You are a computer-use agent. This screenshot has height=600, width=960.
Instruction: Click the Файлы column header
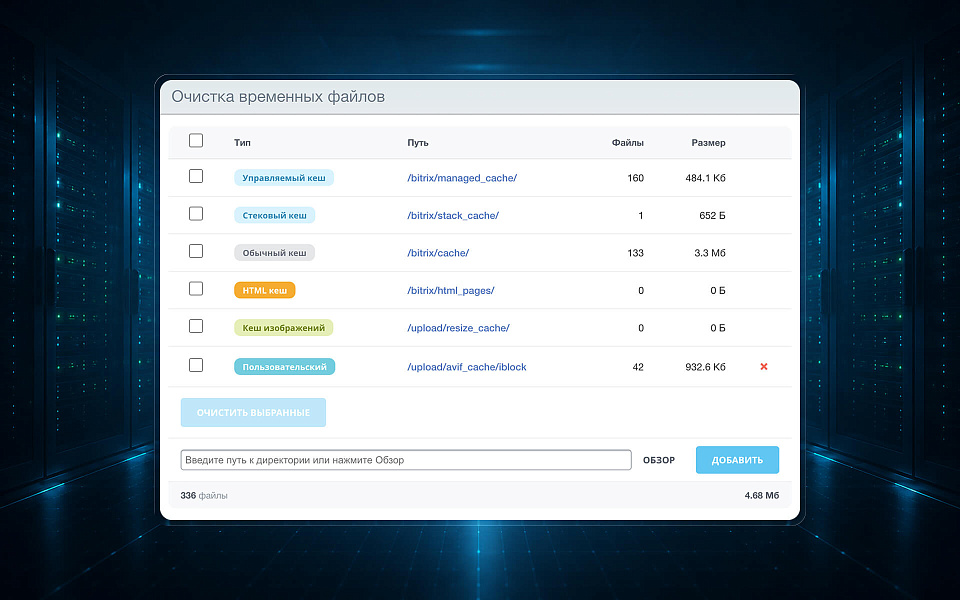click(628, 143)
